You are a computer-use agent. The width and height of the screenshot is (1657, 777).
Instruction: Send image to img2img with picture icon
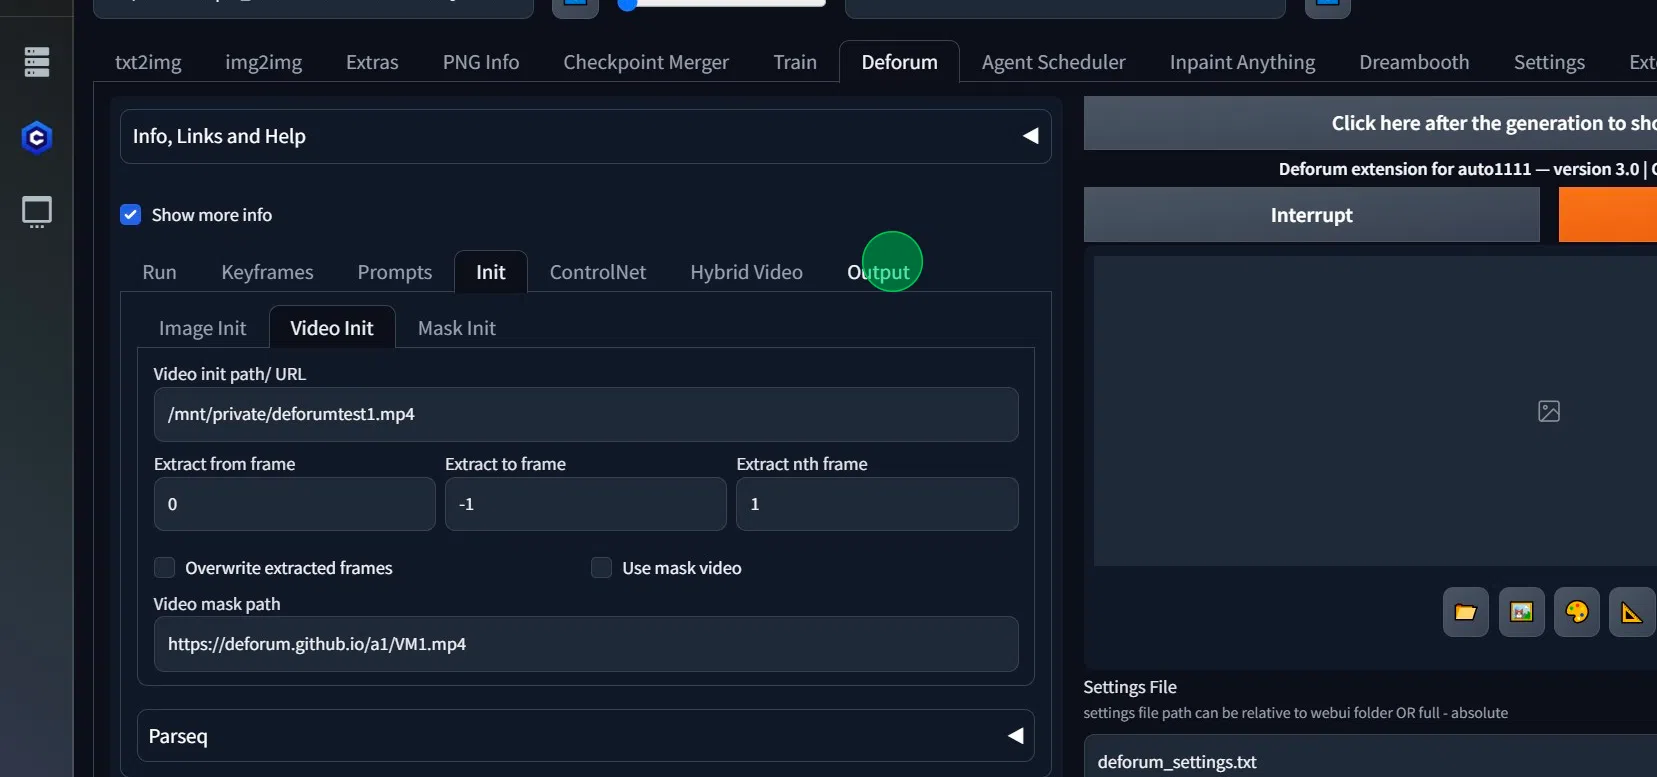(x=1522, y=612)
